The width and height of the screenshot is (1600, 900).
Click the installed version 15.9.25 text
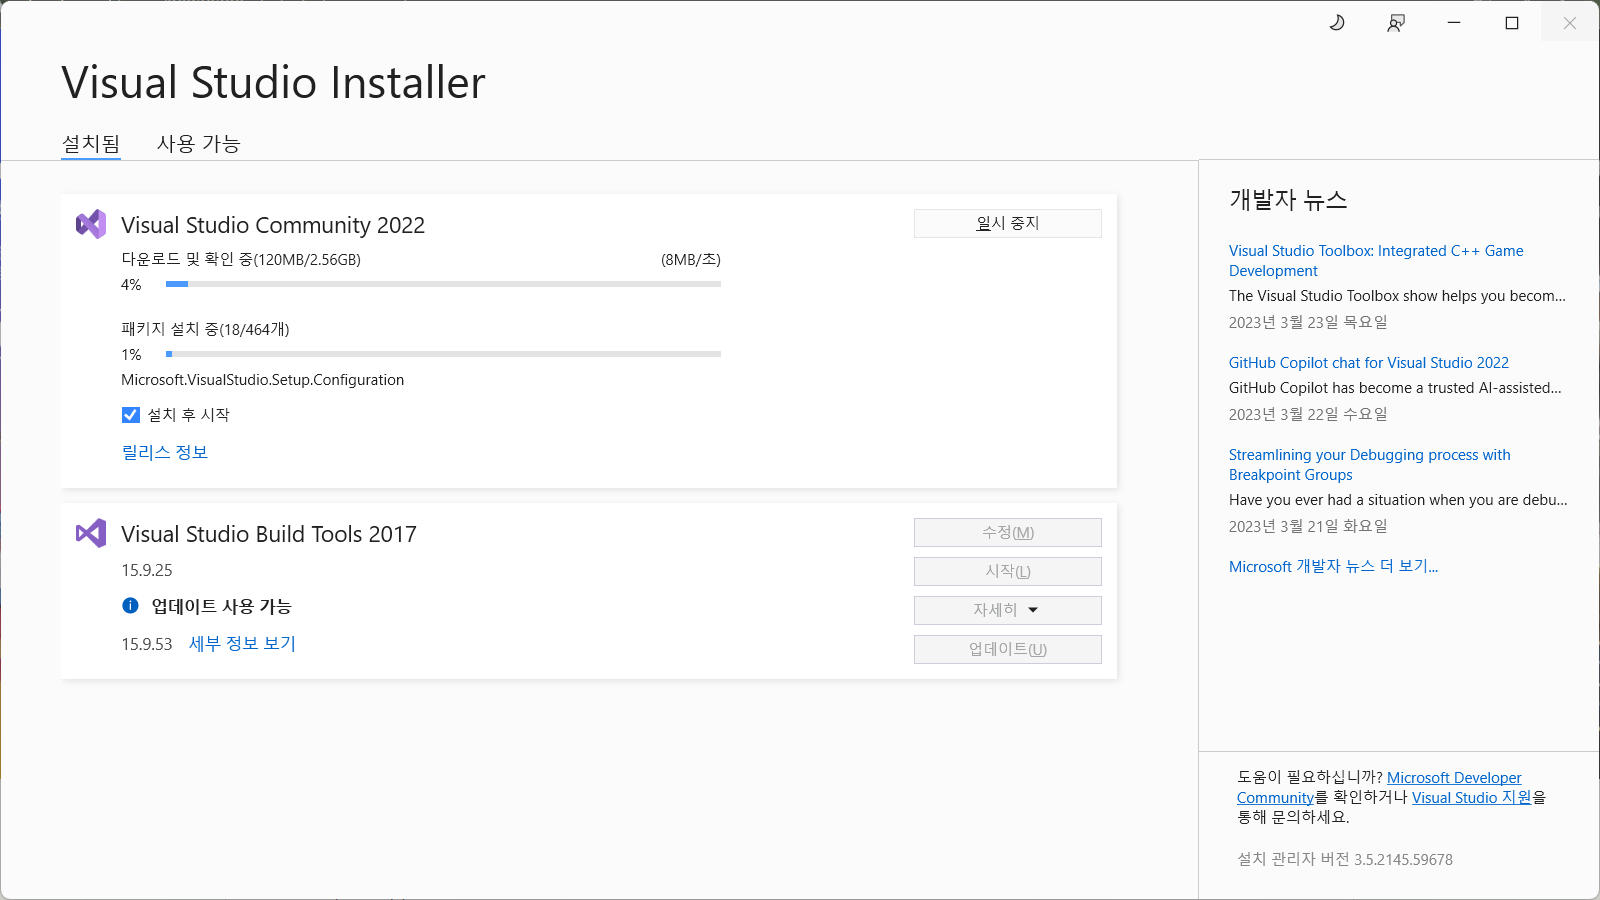click(147, 570)
